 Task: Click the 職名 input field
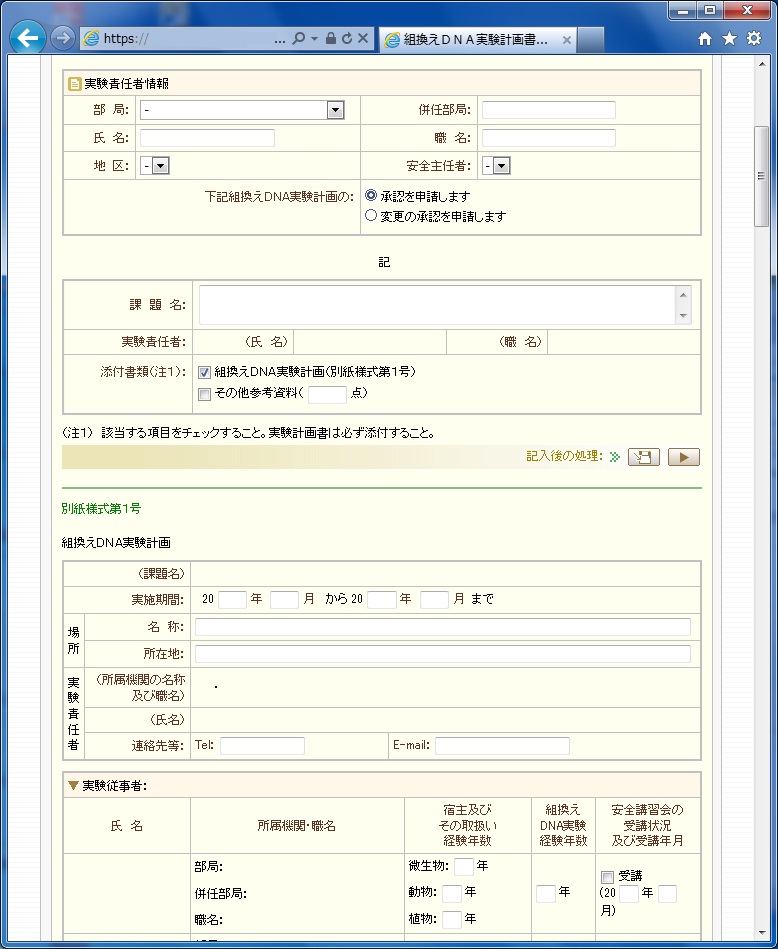point(549,138)
